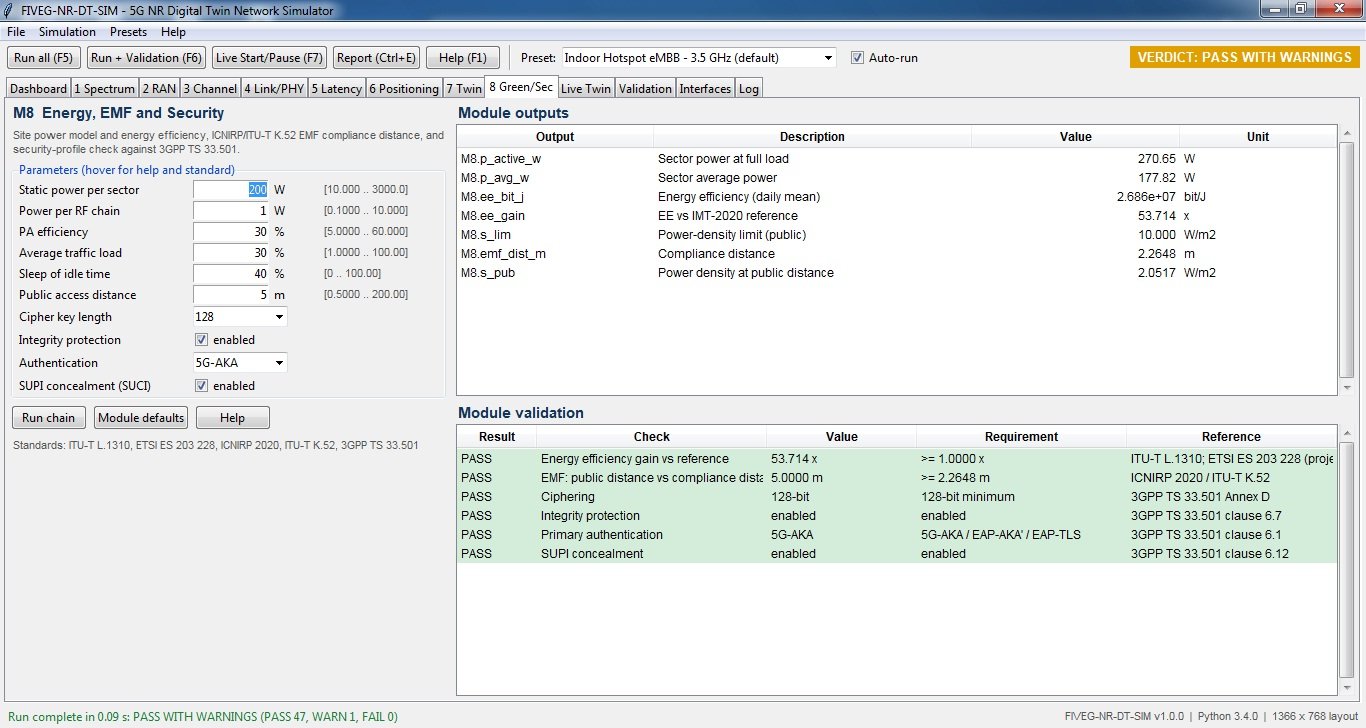
Task: Open the 3 Channel tab
Action: point(211,89)
